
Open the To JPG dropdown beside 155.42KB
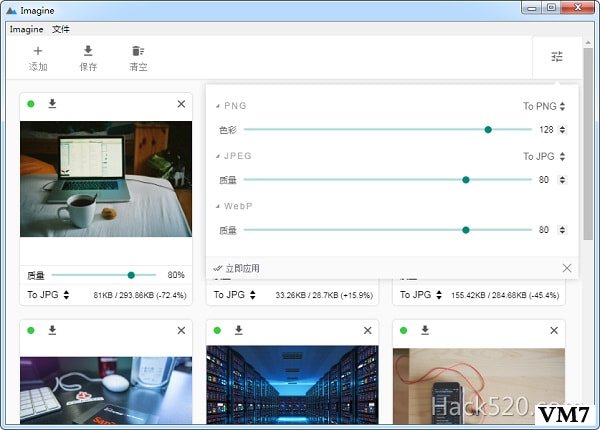pyautogui.click(x=421, y=295)
